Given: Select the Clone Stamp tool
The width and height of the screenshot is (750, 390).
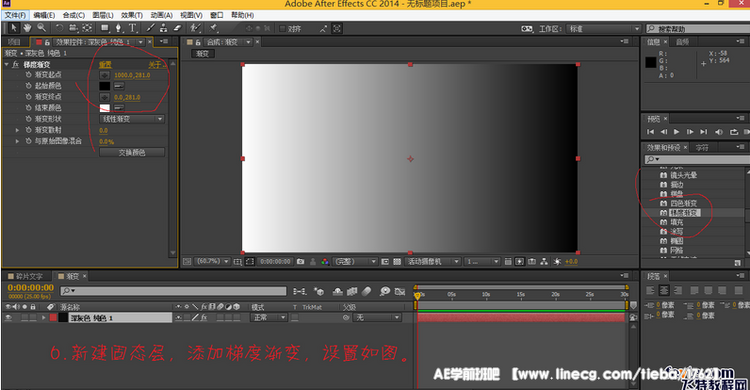Looking at the screenshot, I should pos(164,28).
